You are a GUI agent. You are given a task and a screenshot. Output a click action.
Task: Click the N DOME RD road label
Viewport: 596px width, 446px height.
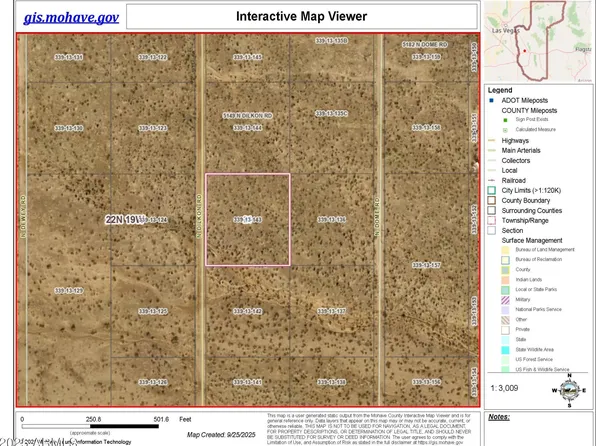click(377, 216)
